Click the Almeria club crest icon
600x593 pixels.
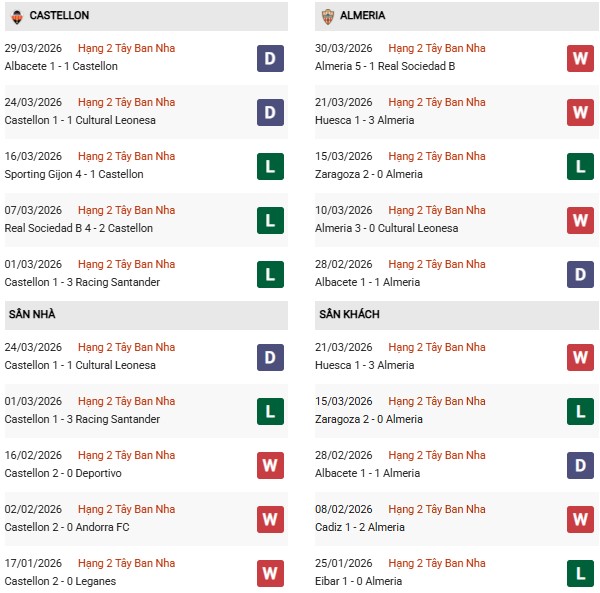[327, 16]
